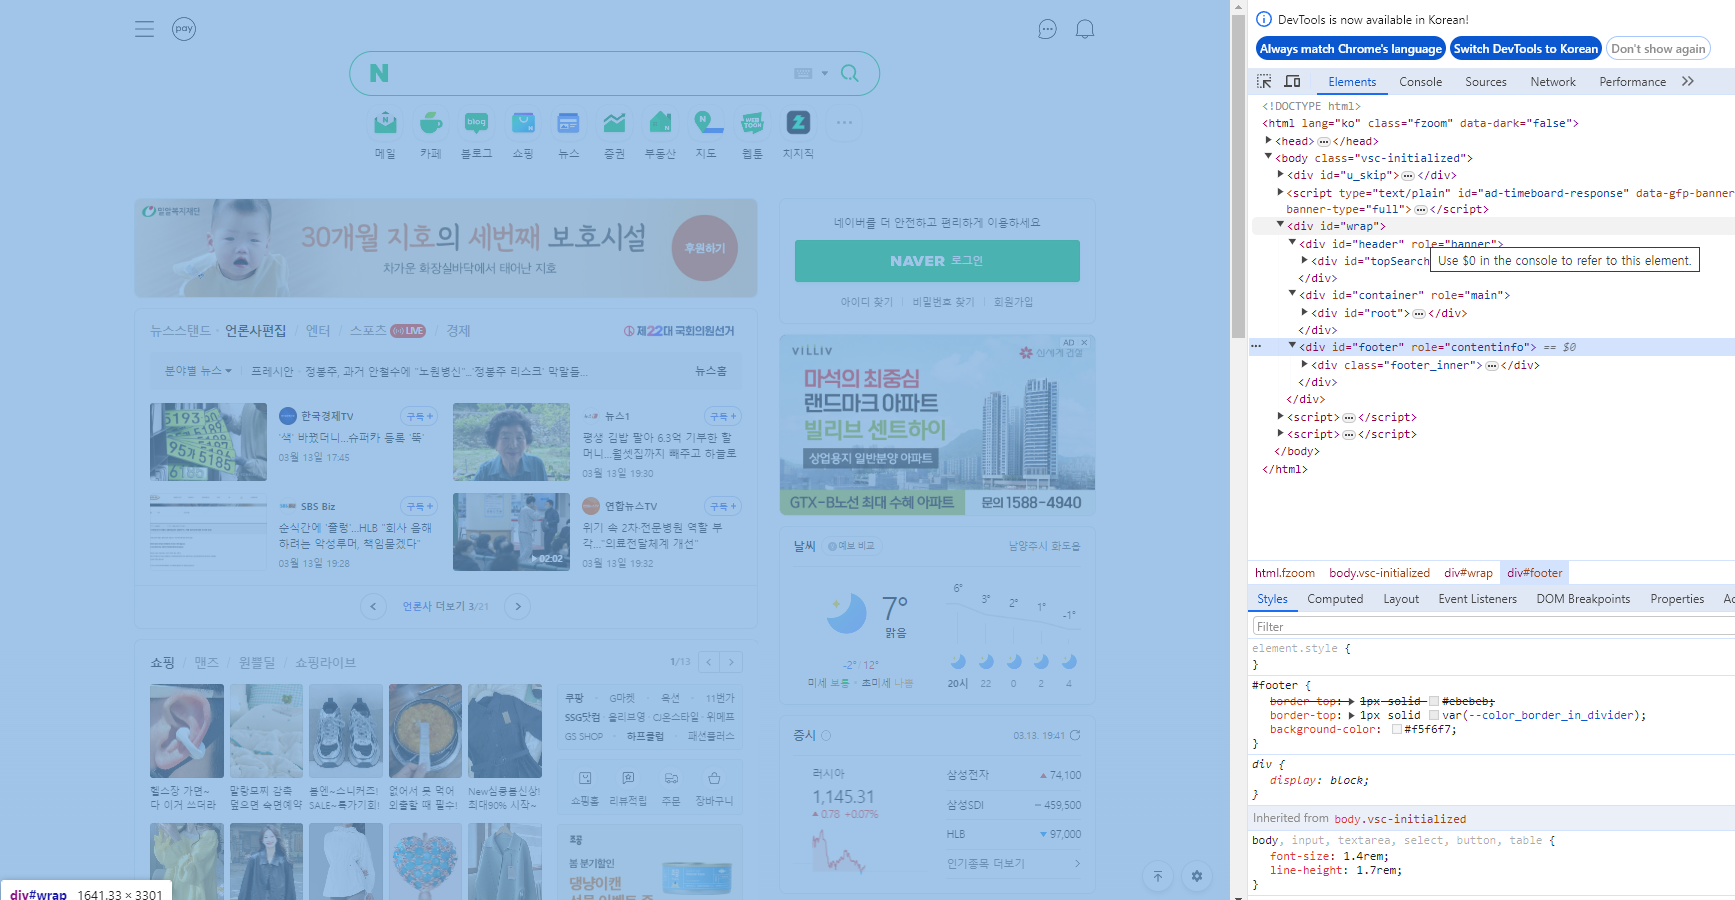Expand the div#root node
1735x900 pixels.
click(x=1304, y=312)
